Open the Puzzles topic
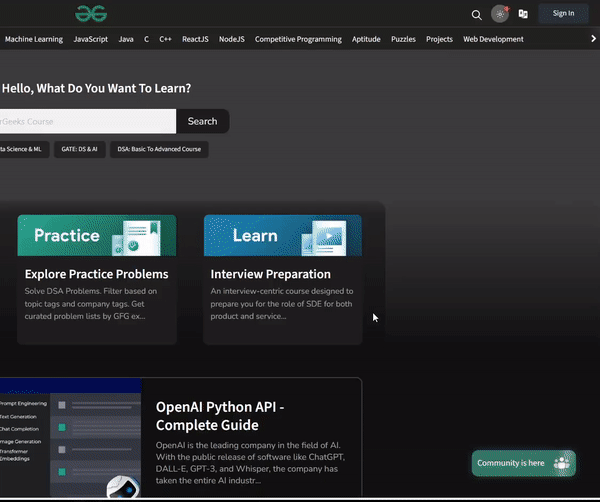 (403, 39)
